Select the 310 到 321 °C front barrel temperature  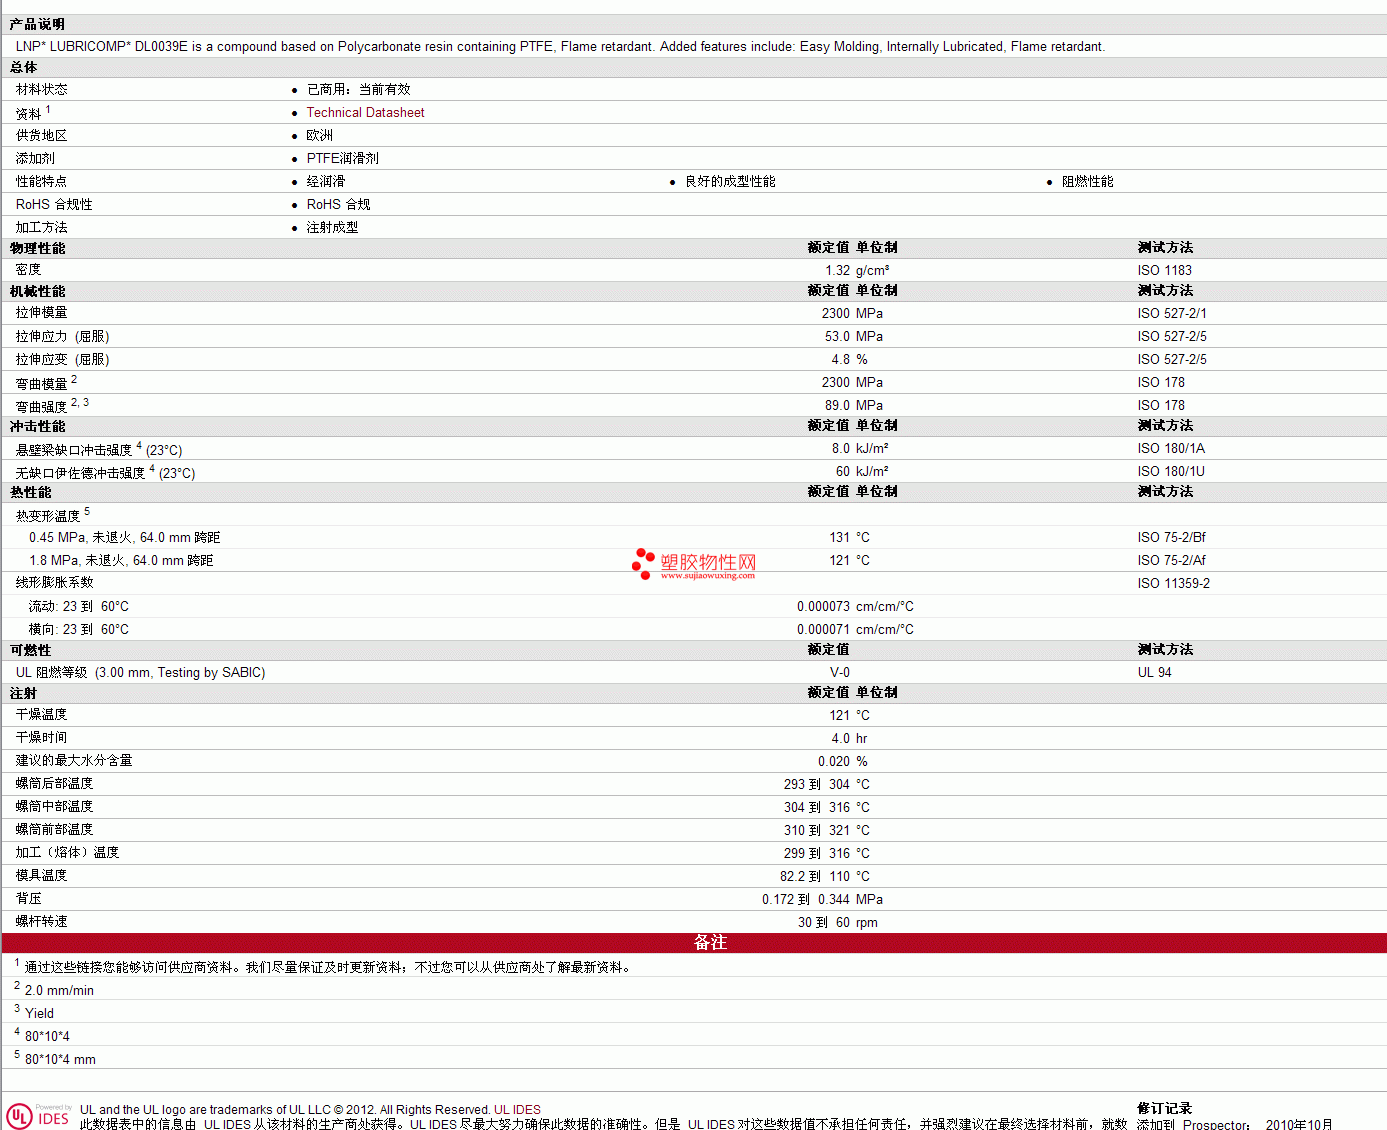coord(827,831)
